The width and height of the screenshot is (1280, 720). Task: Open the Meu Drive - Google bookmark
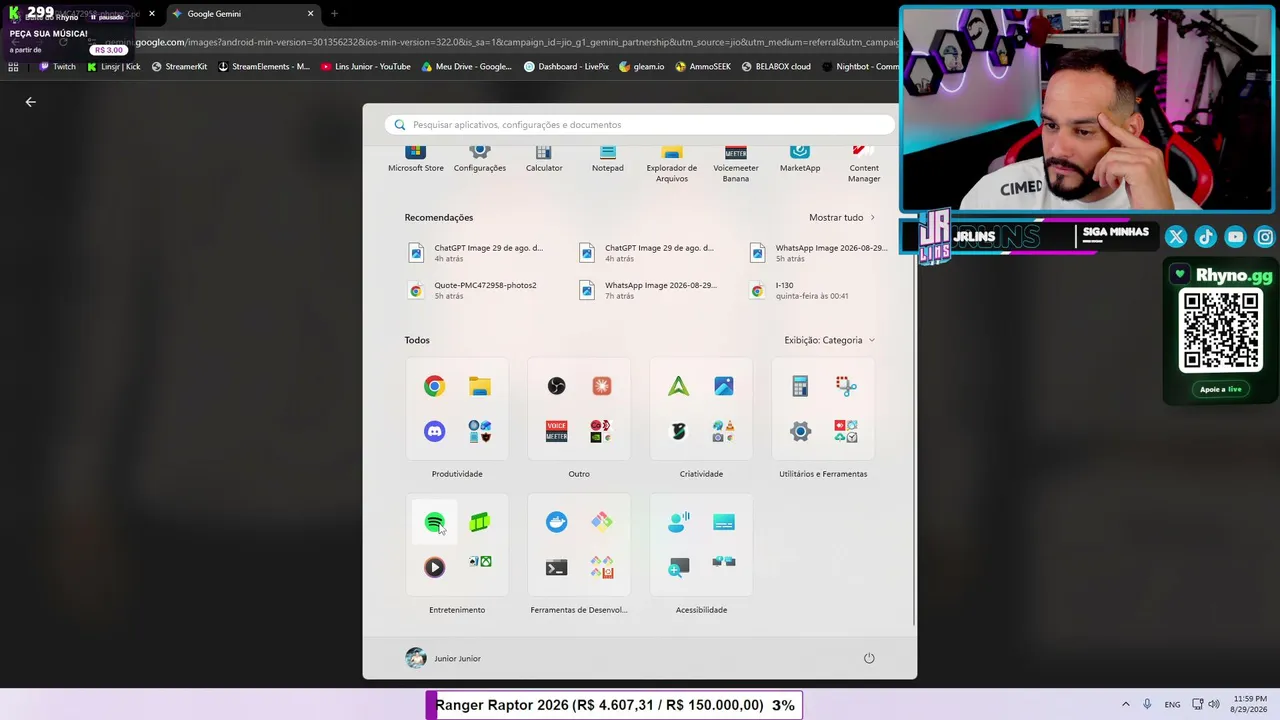[x=467, y=67]
